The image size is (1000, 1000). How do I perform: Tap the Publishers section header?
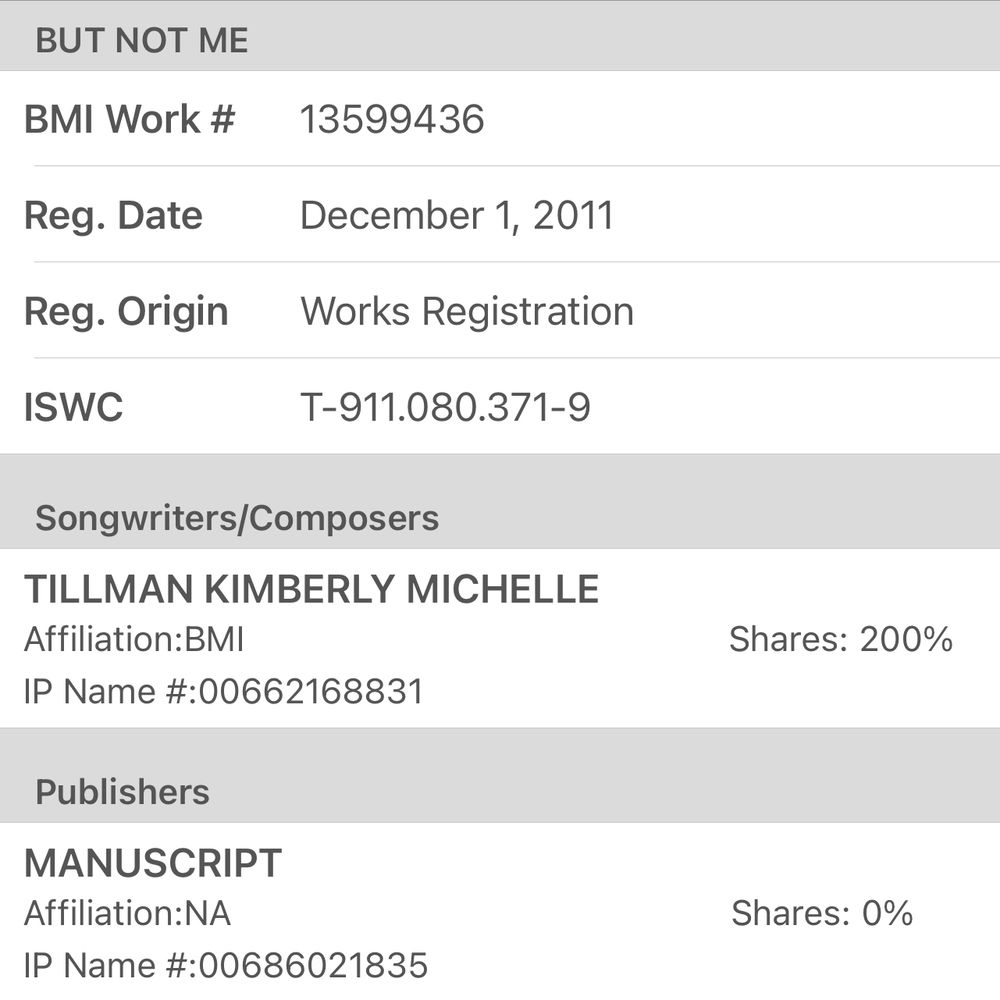click(x=122, y=792)
